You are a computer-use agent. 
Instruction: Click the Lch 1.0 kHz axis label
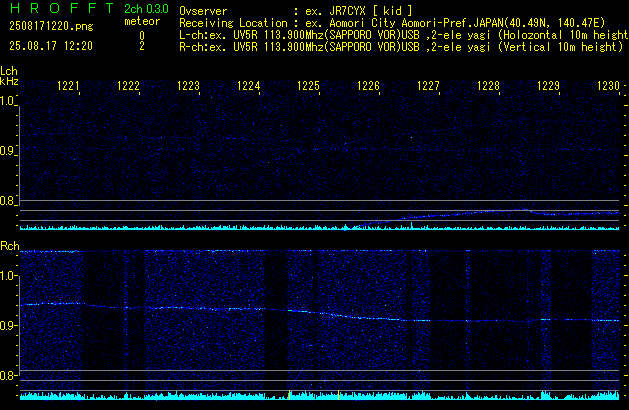(x=7, y=101)
